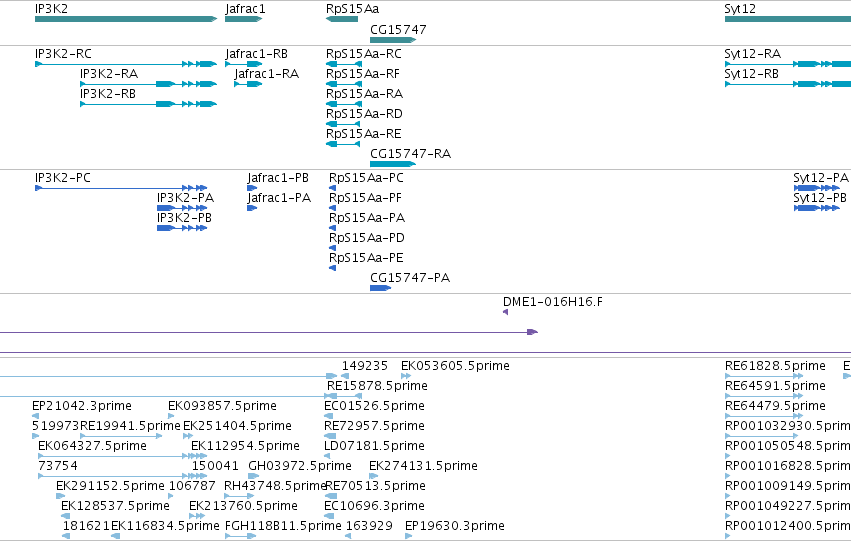851x541 pixels.
Task: Click the EP19630.3prime EST label
Action: (455, 526)
